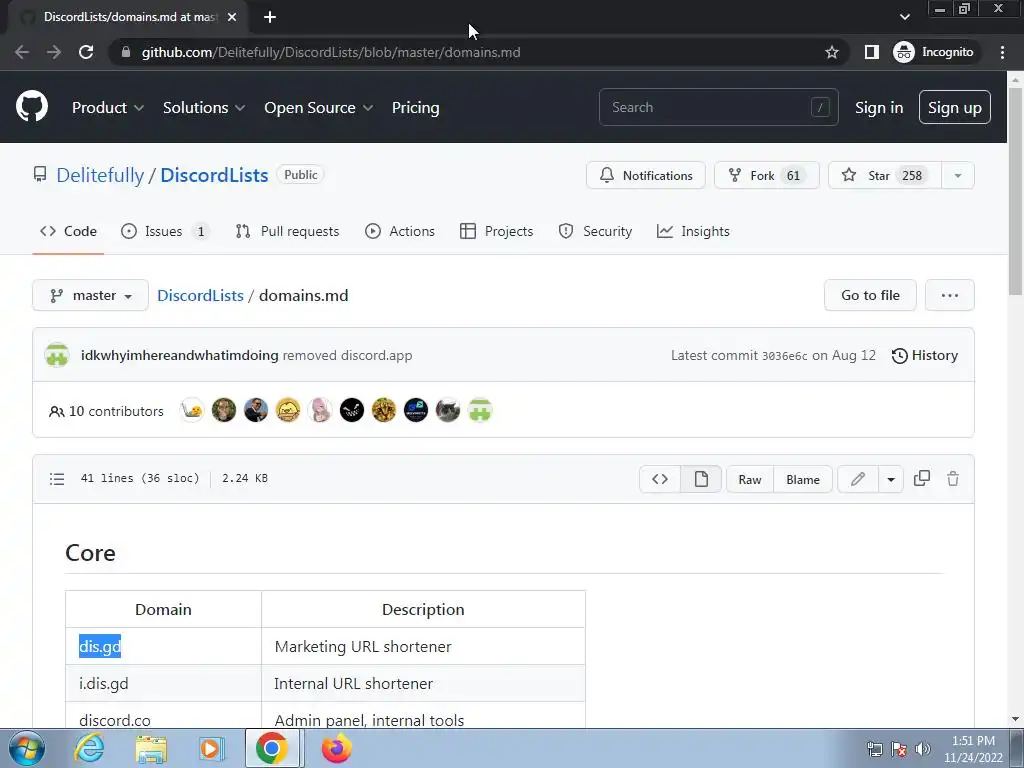Launch Firefox from taskbar
1024x768 pixels.
point(336,748)
